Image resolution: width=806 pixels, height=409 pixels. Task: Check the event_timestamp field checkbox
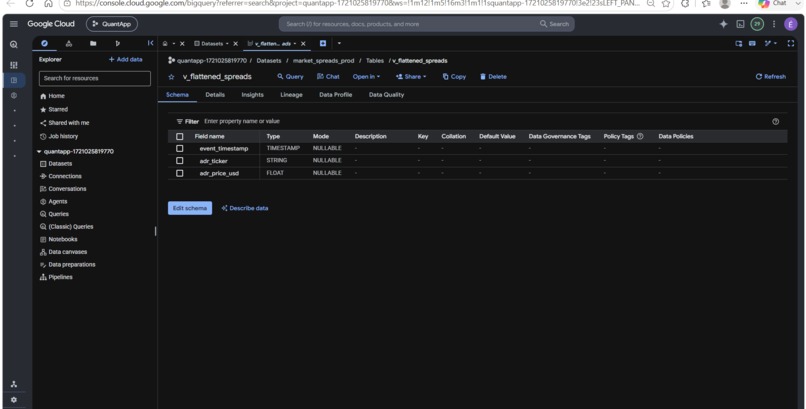[x=179, y=148]
